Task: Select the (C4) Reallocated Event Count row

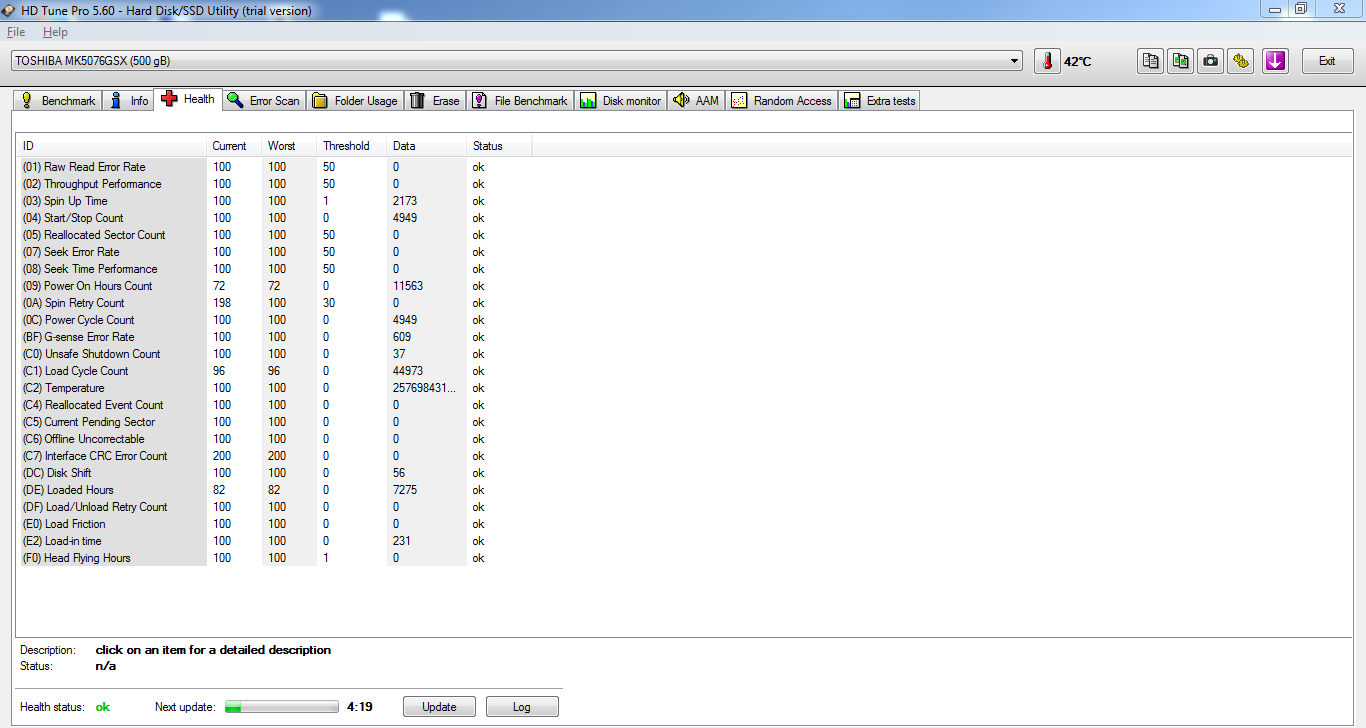Action: (x=274, y=405)
